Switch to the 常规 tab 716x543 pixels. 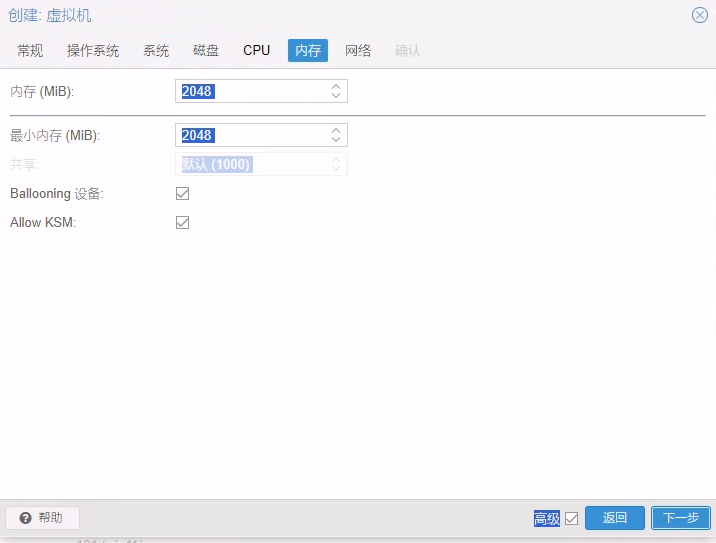click(30, 51)
